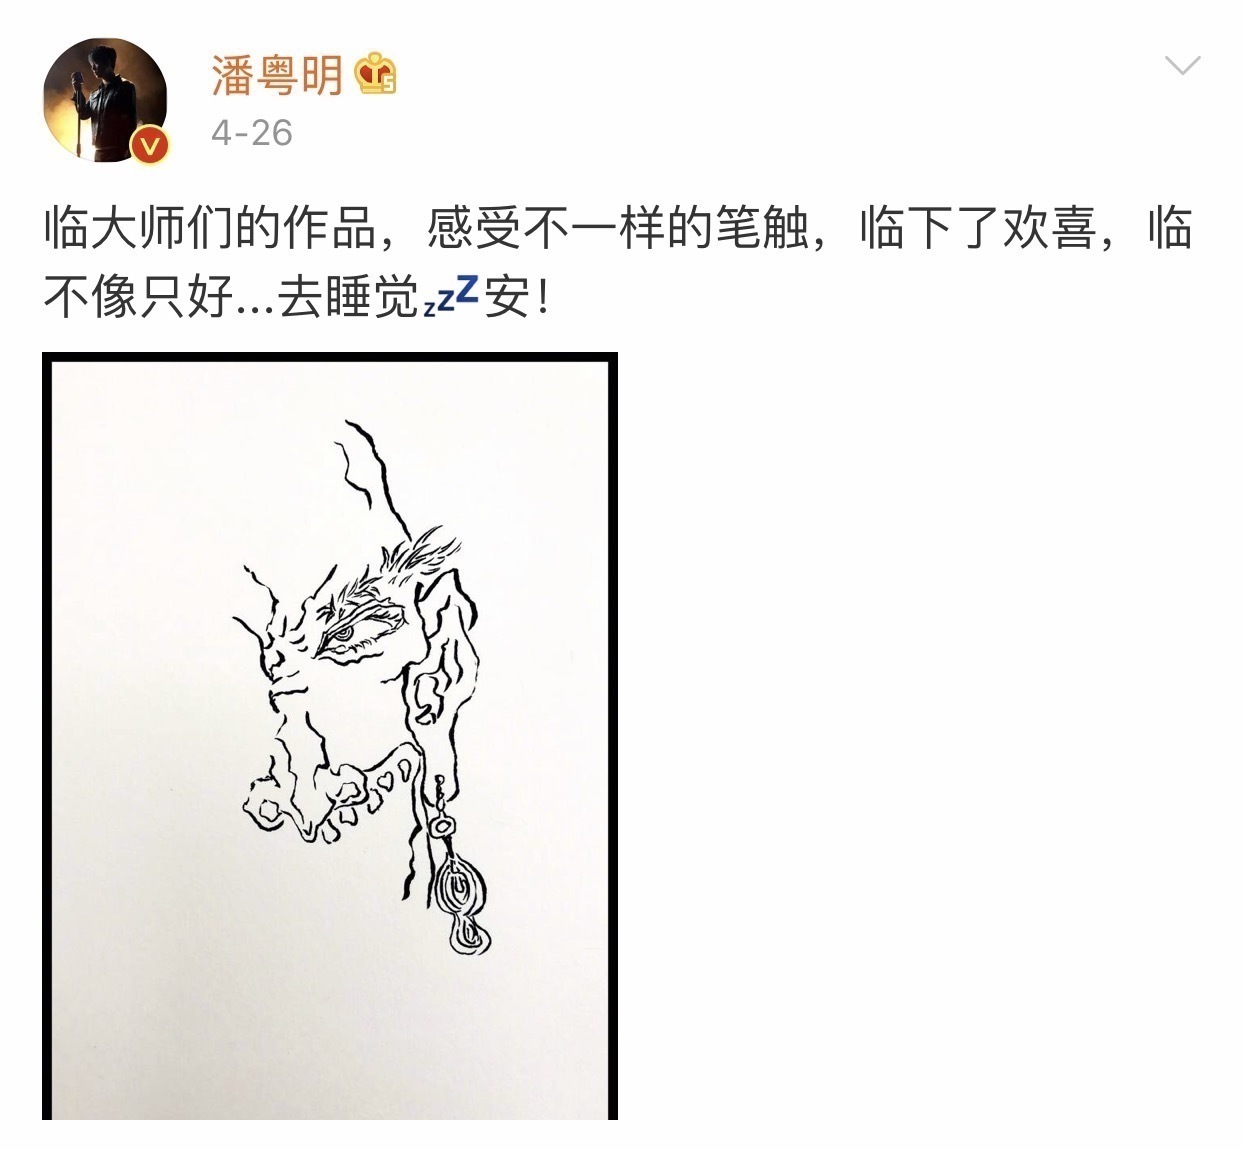Tap the eye in the ink sketch
This screenshot has width=1242, height=1150.
343,632
